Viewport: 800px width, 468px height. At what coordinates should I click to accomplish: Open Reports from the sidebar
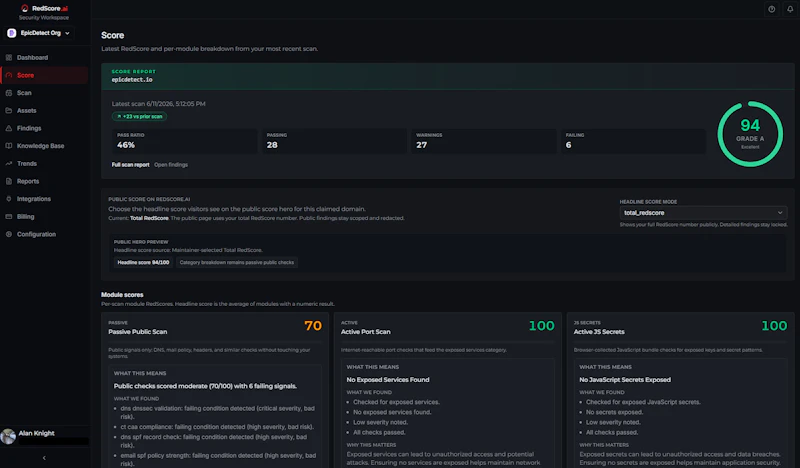tap(44, 181)
